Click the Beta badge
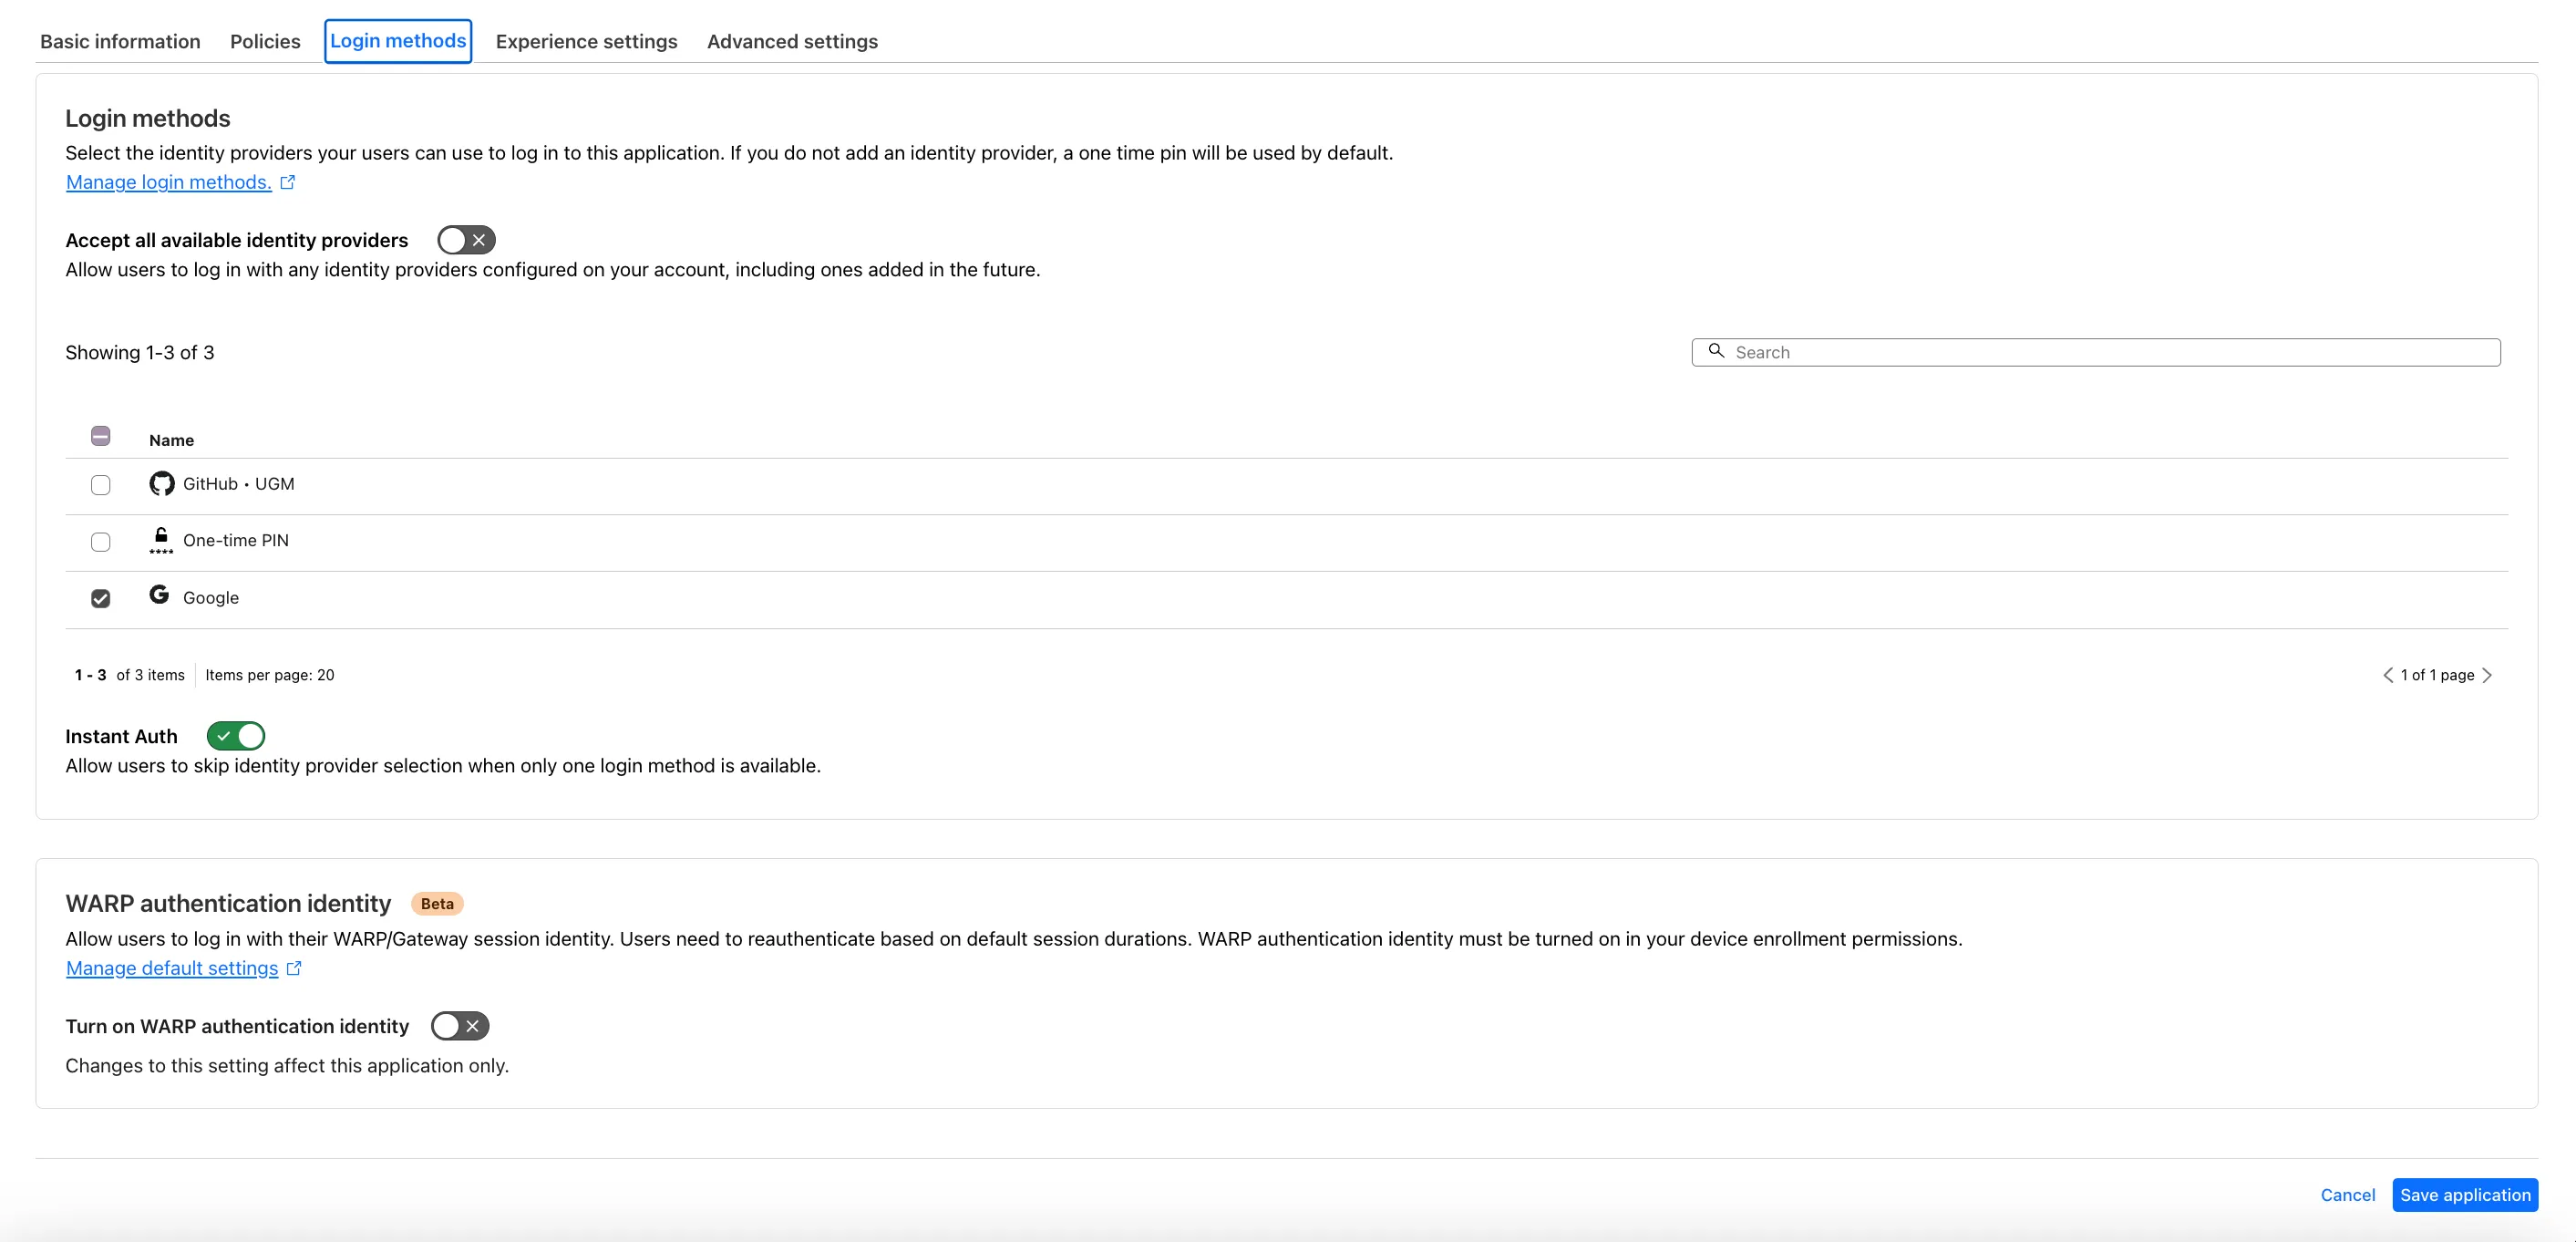Viewport: 2576px width, 1242px height. pos(437,903)
